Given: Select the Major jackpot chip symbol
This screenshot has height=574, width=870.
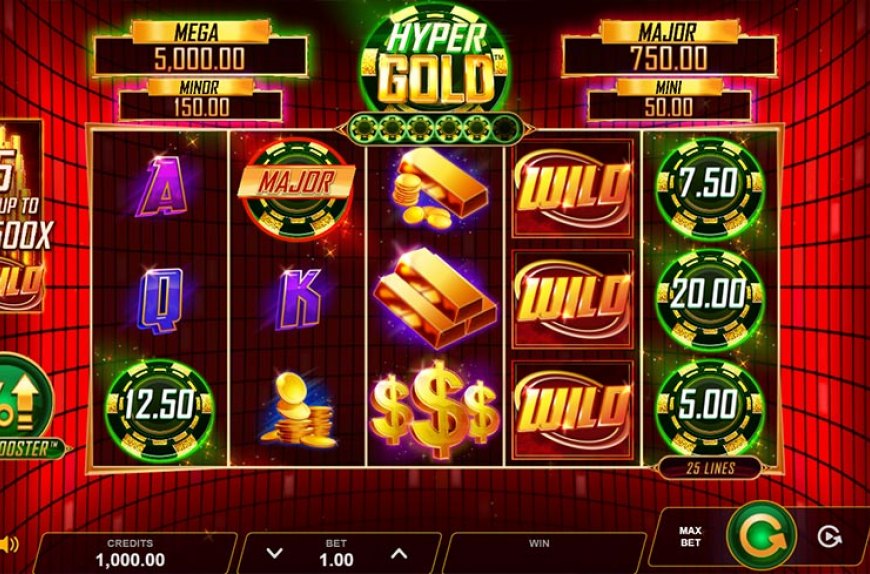Looking at the screenshot, I should (297, 189).
